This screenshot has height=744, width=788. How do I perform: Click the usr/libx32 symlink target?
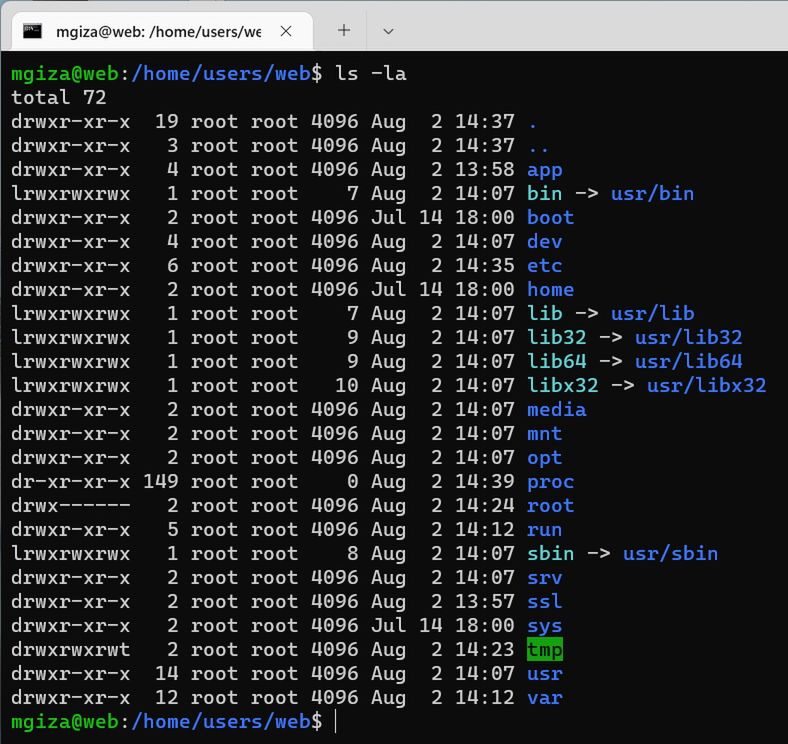[706, 386]
